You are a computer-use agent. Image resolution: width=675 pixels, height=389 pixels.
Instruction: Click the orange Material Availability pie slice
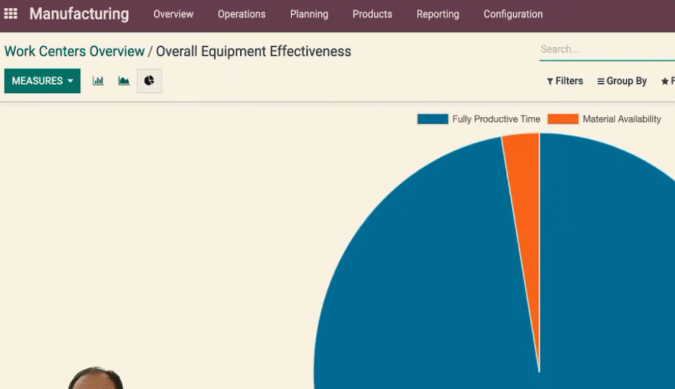click(x=527, y=215)
